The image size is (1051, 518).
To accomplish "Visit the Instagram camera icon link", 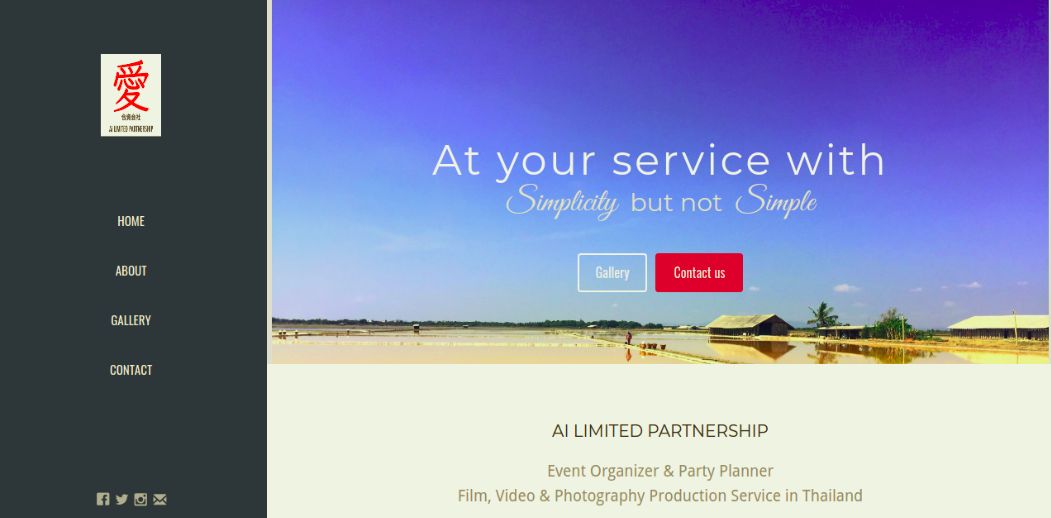I will tap(140, 499).
